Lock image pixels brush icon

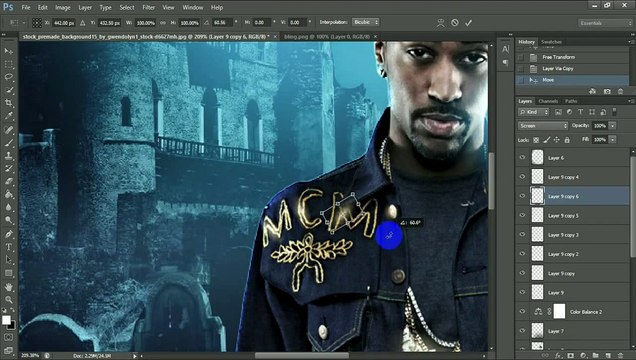(546, 140)
